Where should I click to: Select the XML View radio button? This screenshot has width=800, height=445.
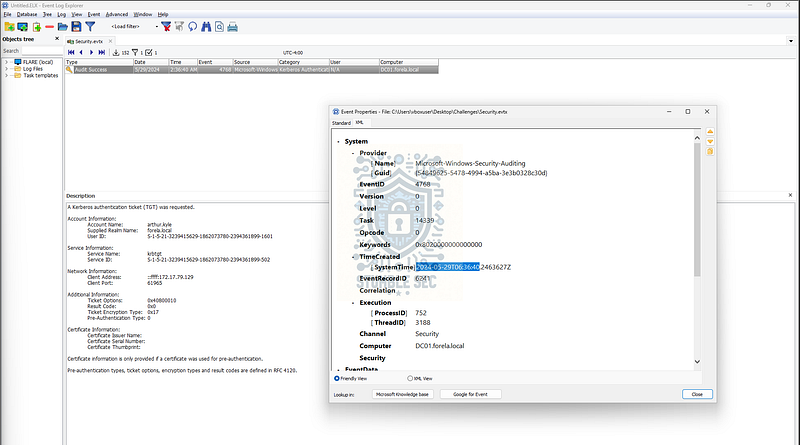click(410, 379)
